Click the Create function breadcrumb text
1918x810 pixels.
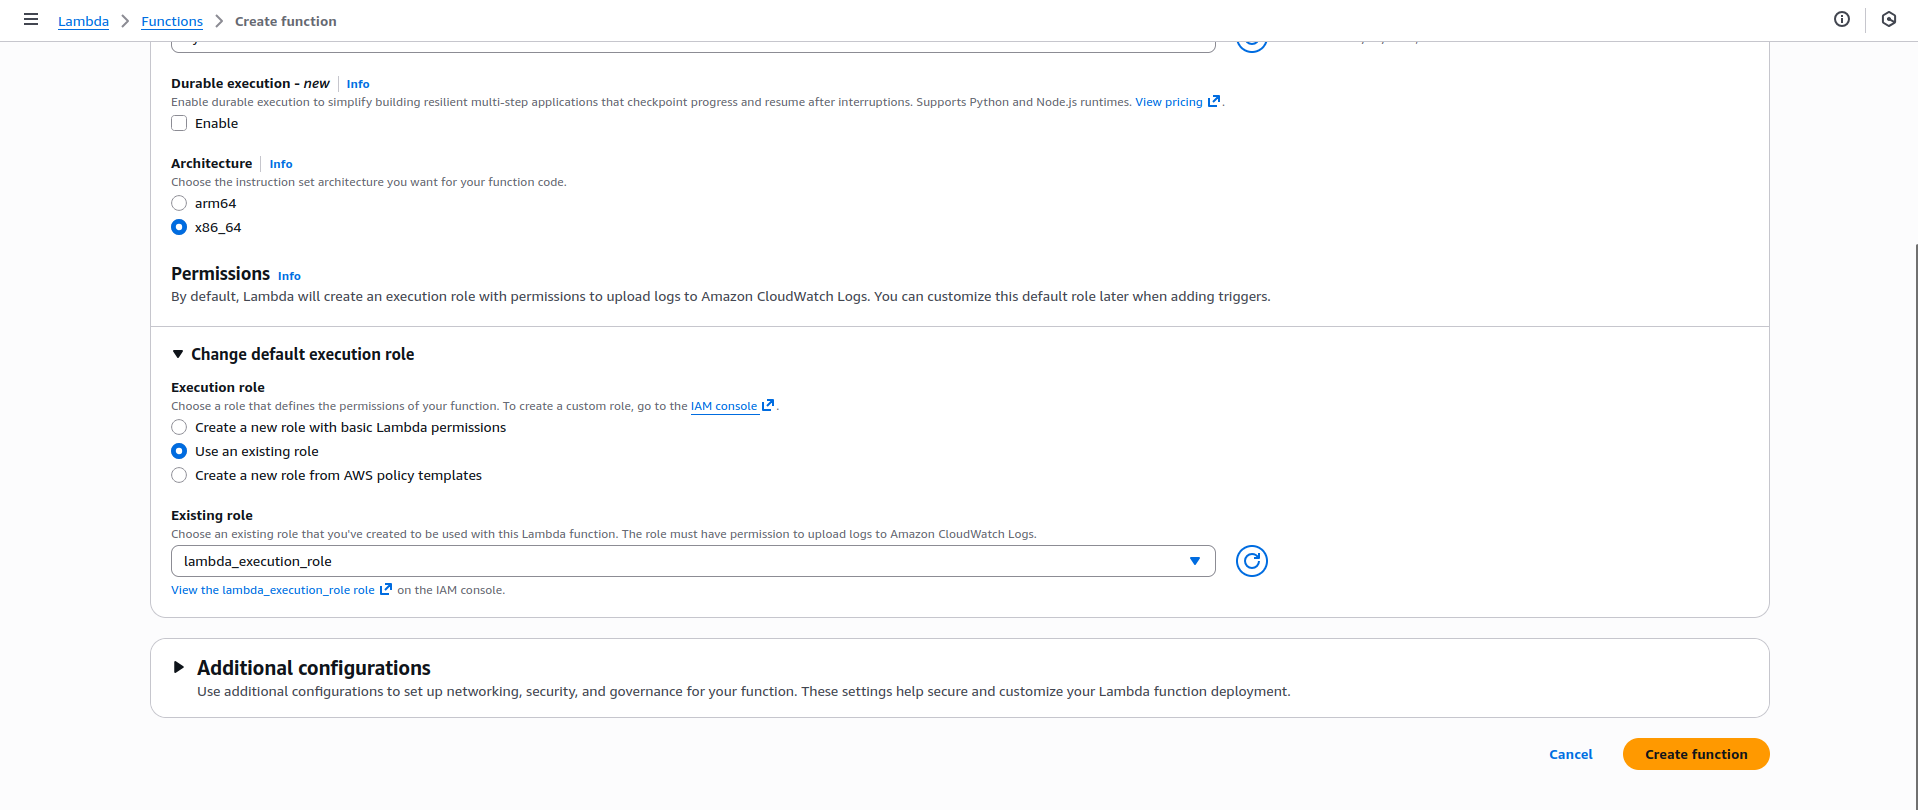pyautogui.click(x=286, y=21)
